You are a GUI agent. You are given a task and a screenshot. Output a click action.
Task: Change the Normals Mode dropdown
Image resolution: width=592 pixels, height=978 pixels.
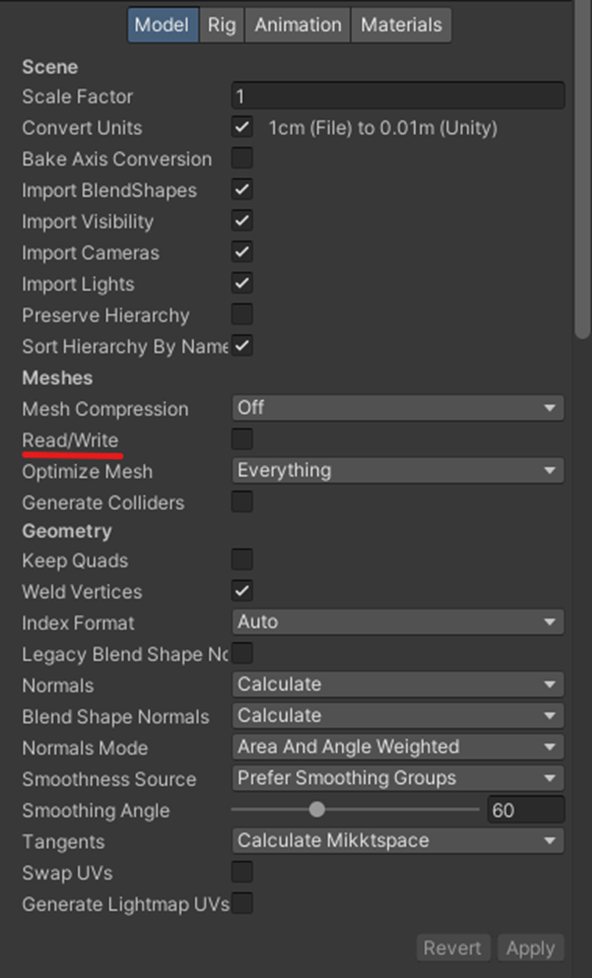pos(397,747)
